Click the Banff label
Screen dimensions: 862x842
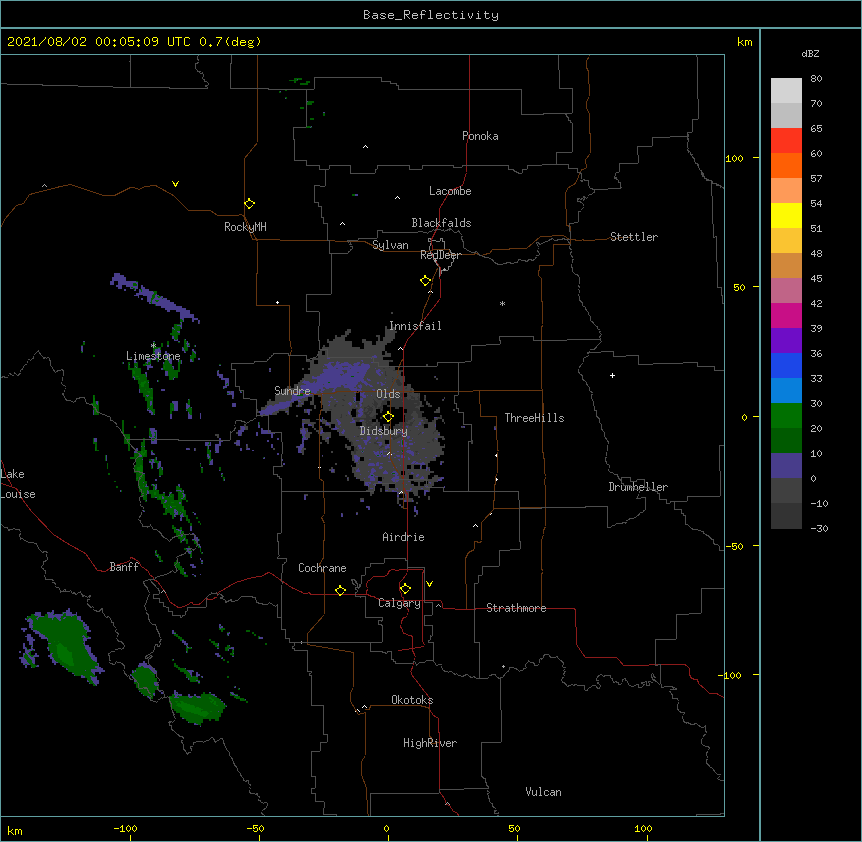[124, 567]
